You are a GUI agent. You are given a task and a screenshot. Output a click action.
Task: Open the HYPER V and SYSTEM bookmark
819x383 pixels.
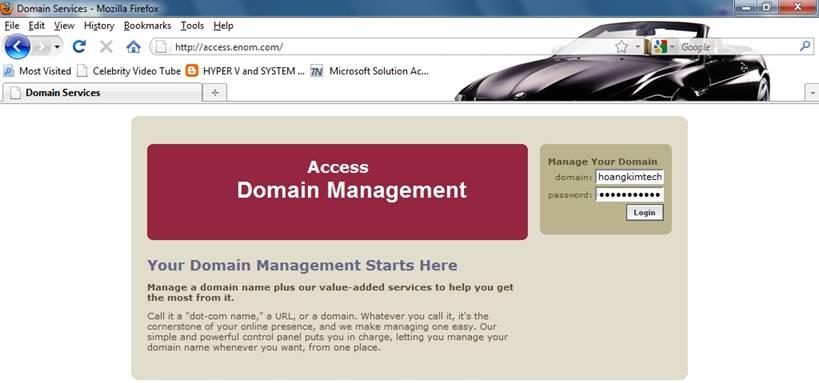[245, 71]
